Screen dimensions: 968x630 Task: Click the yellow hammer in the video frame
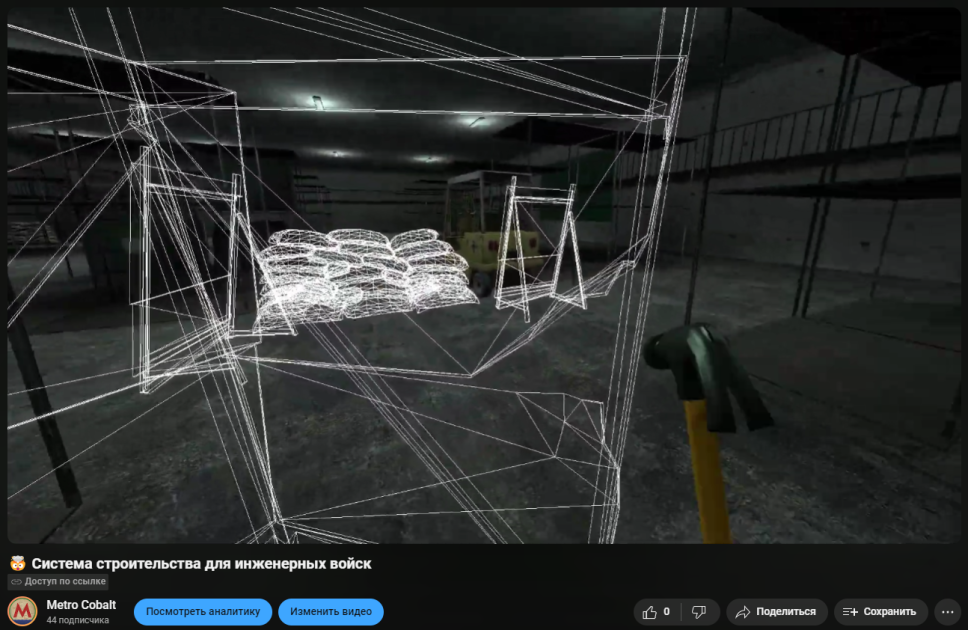707,426
